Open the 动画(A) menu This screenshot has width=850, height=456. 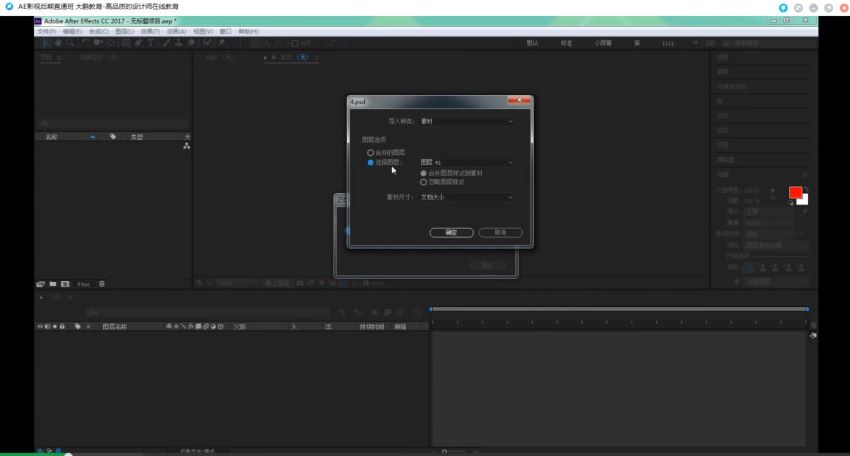click(x=176, y=31)
